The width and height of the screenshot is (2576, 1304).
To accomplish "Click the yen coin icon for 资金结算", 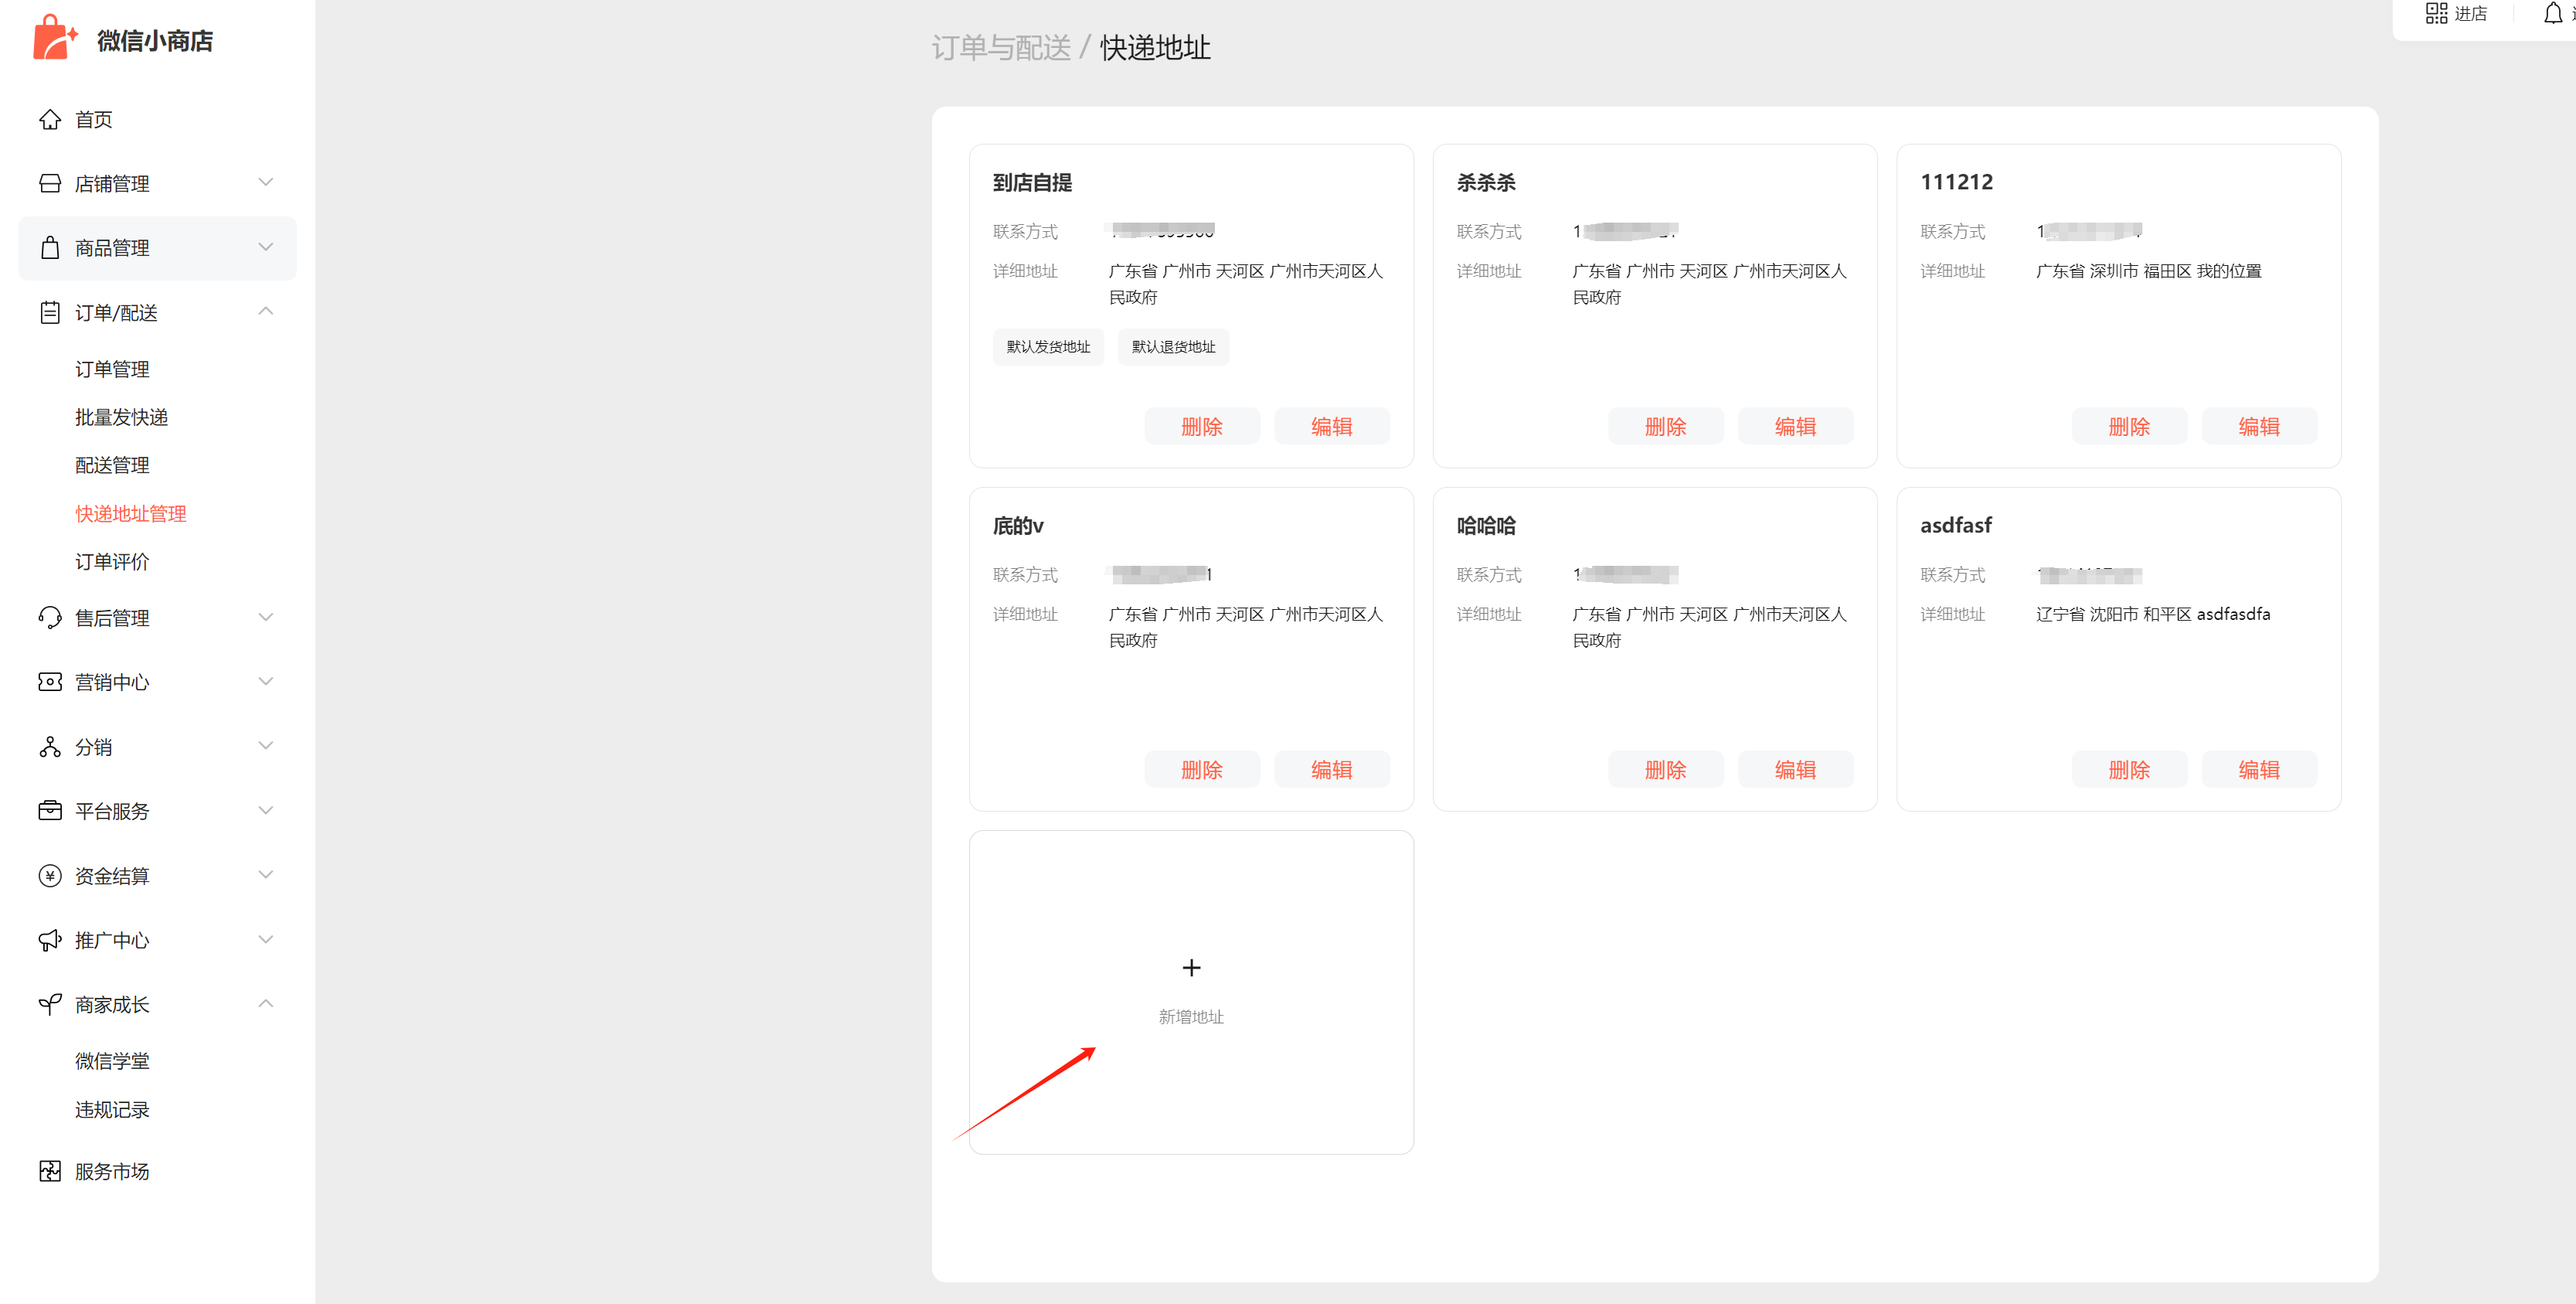I will [50, 876].
